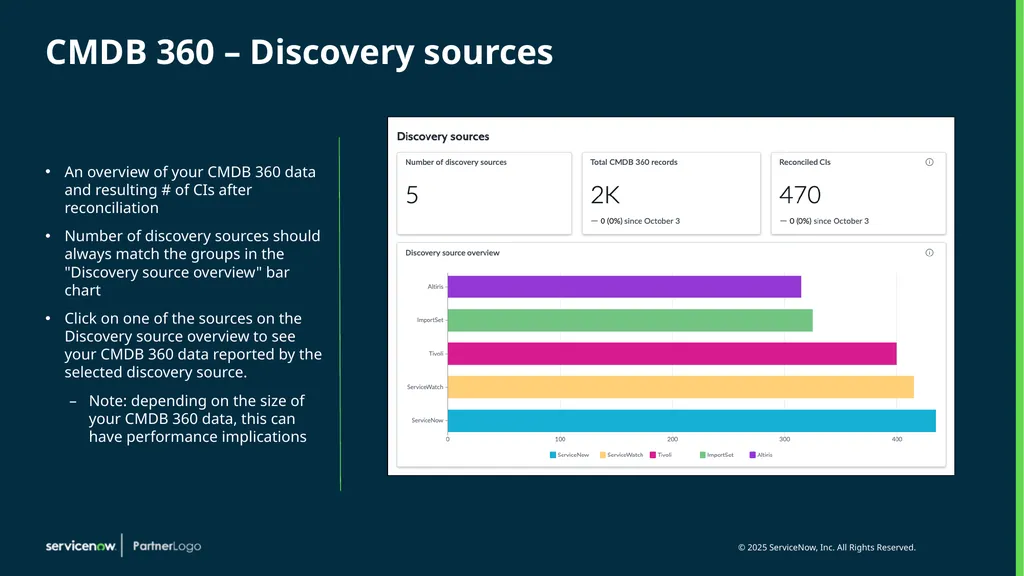Screen dimensions: 1024x576
Task: Toggle ServiceWatch legend swatch
Action: point(603,455)
